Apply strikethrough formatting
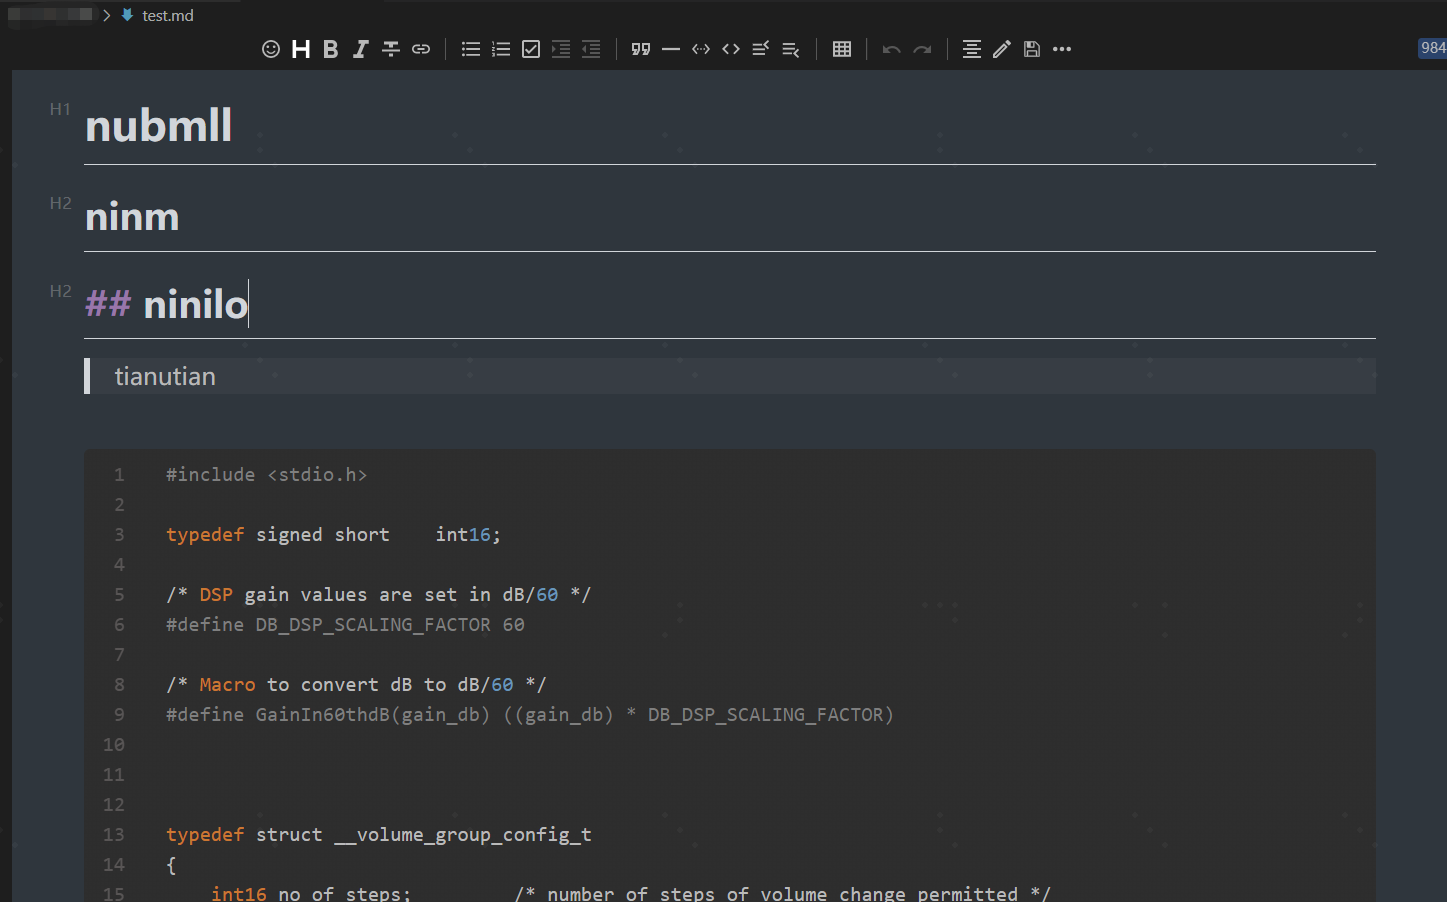This screenshot has height=902, width=1447. tap(391, 49)
